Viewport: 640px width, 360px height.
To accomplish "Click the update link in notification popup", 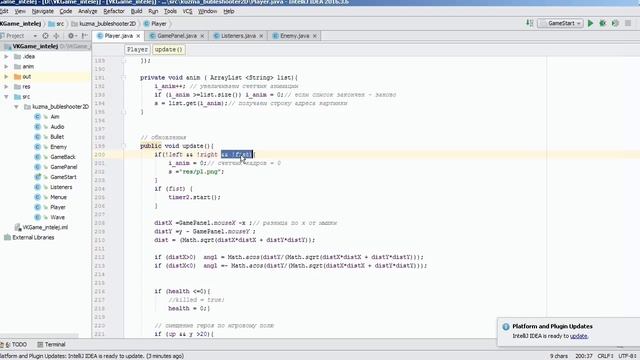I will pos(579,336).
